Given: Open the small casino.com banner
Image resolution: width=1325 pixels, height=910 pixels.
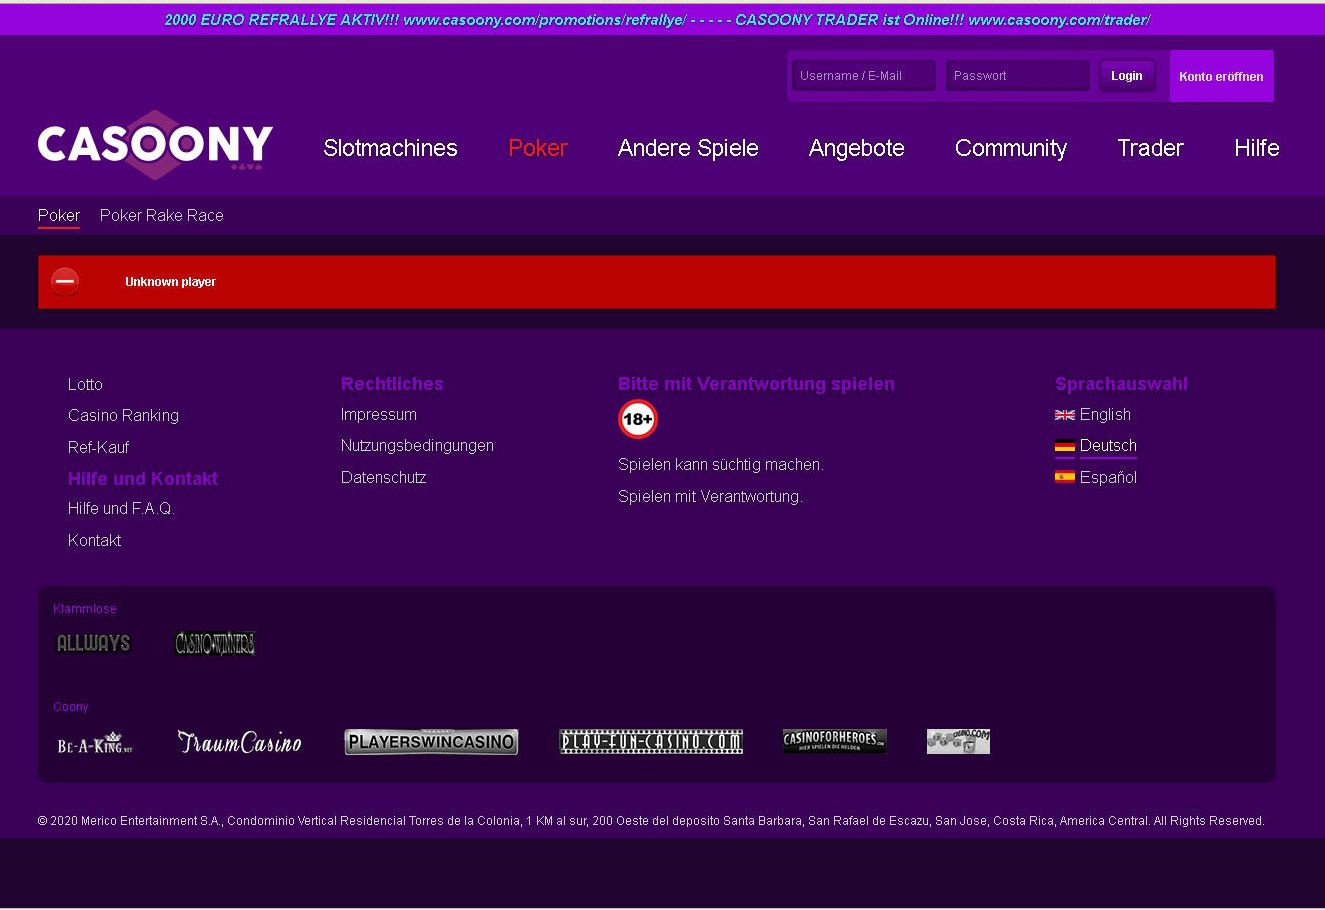Looking at the screenshot, I should [958, 741].
